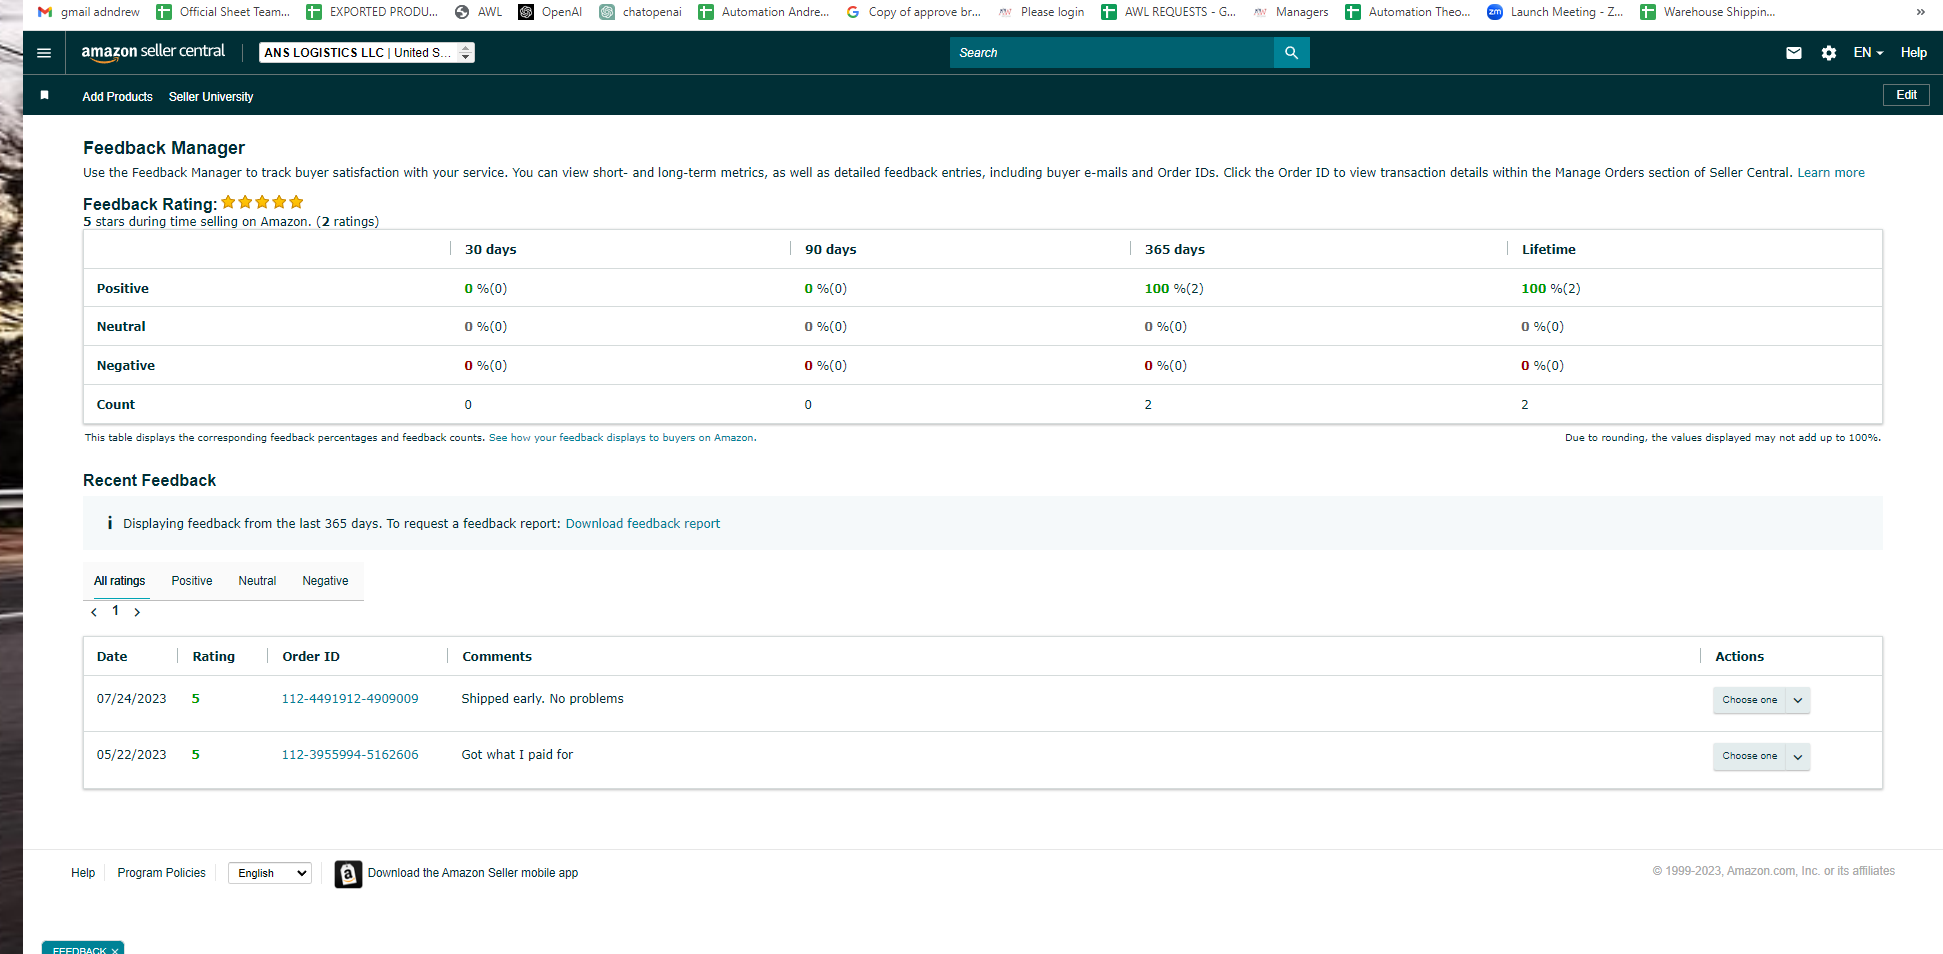
Task: Open the OpenAI bookmark
Action: point(550,12)
